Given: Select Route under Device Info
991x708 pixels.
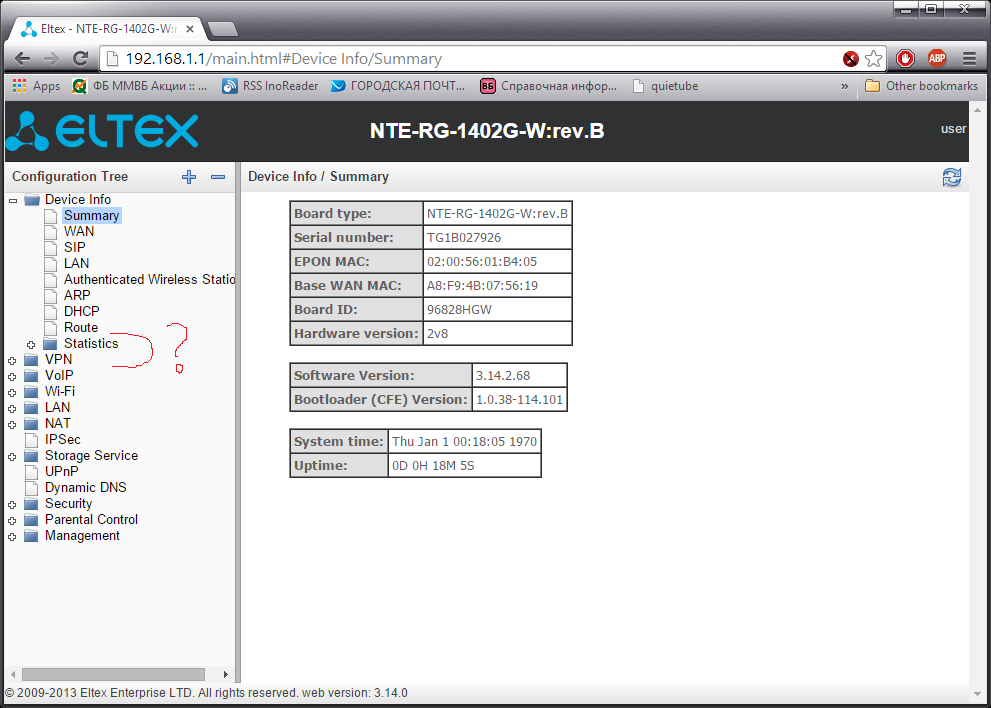Looking at the screenshot, I should coord(81,327).
